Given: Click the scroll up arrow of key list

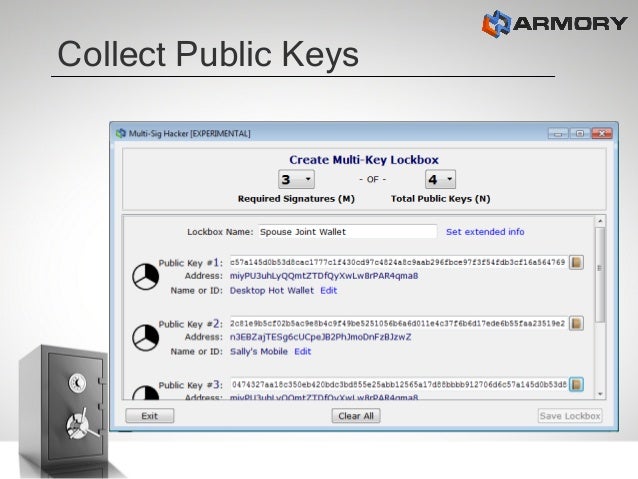Looking at the screenshot, I should click(x=600, y=221).
